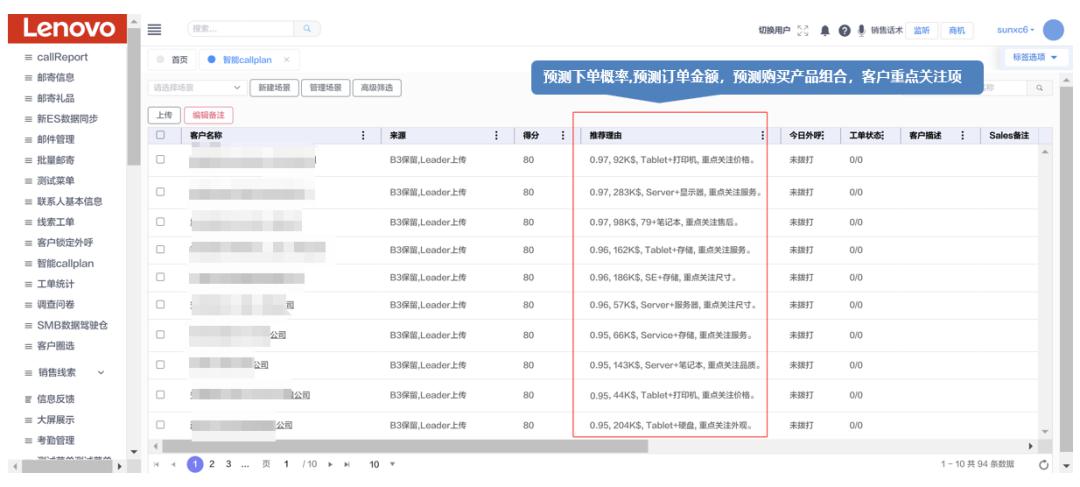The image size is (1080, 487).
Task: Close the 智能callplan tab
Action: pyautogui.click(x=287, y=60)
